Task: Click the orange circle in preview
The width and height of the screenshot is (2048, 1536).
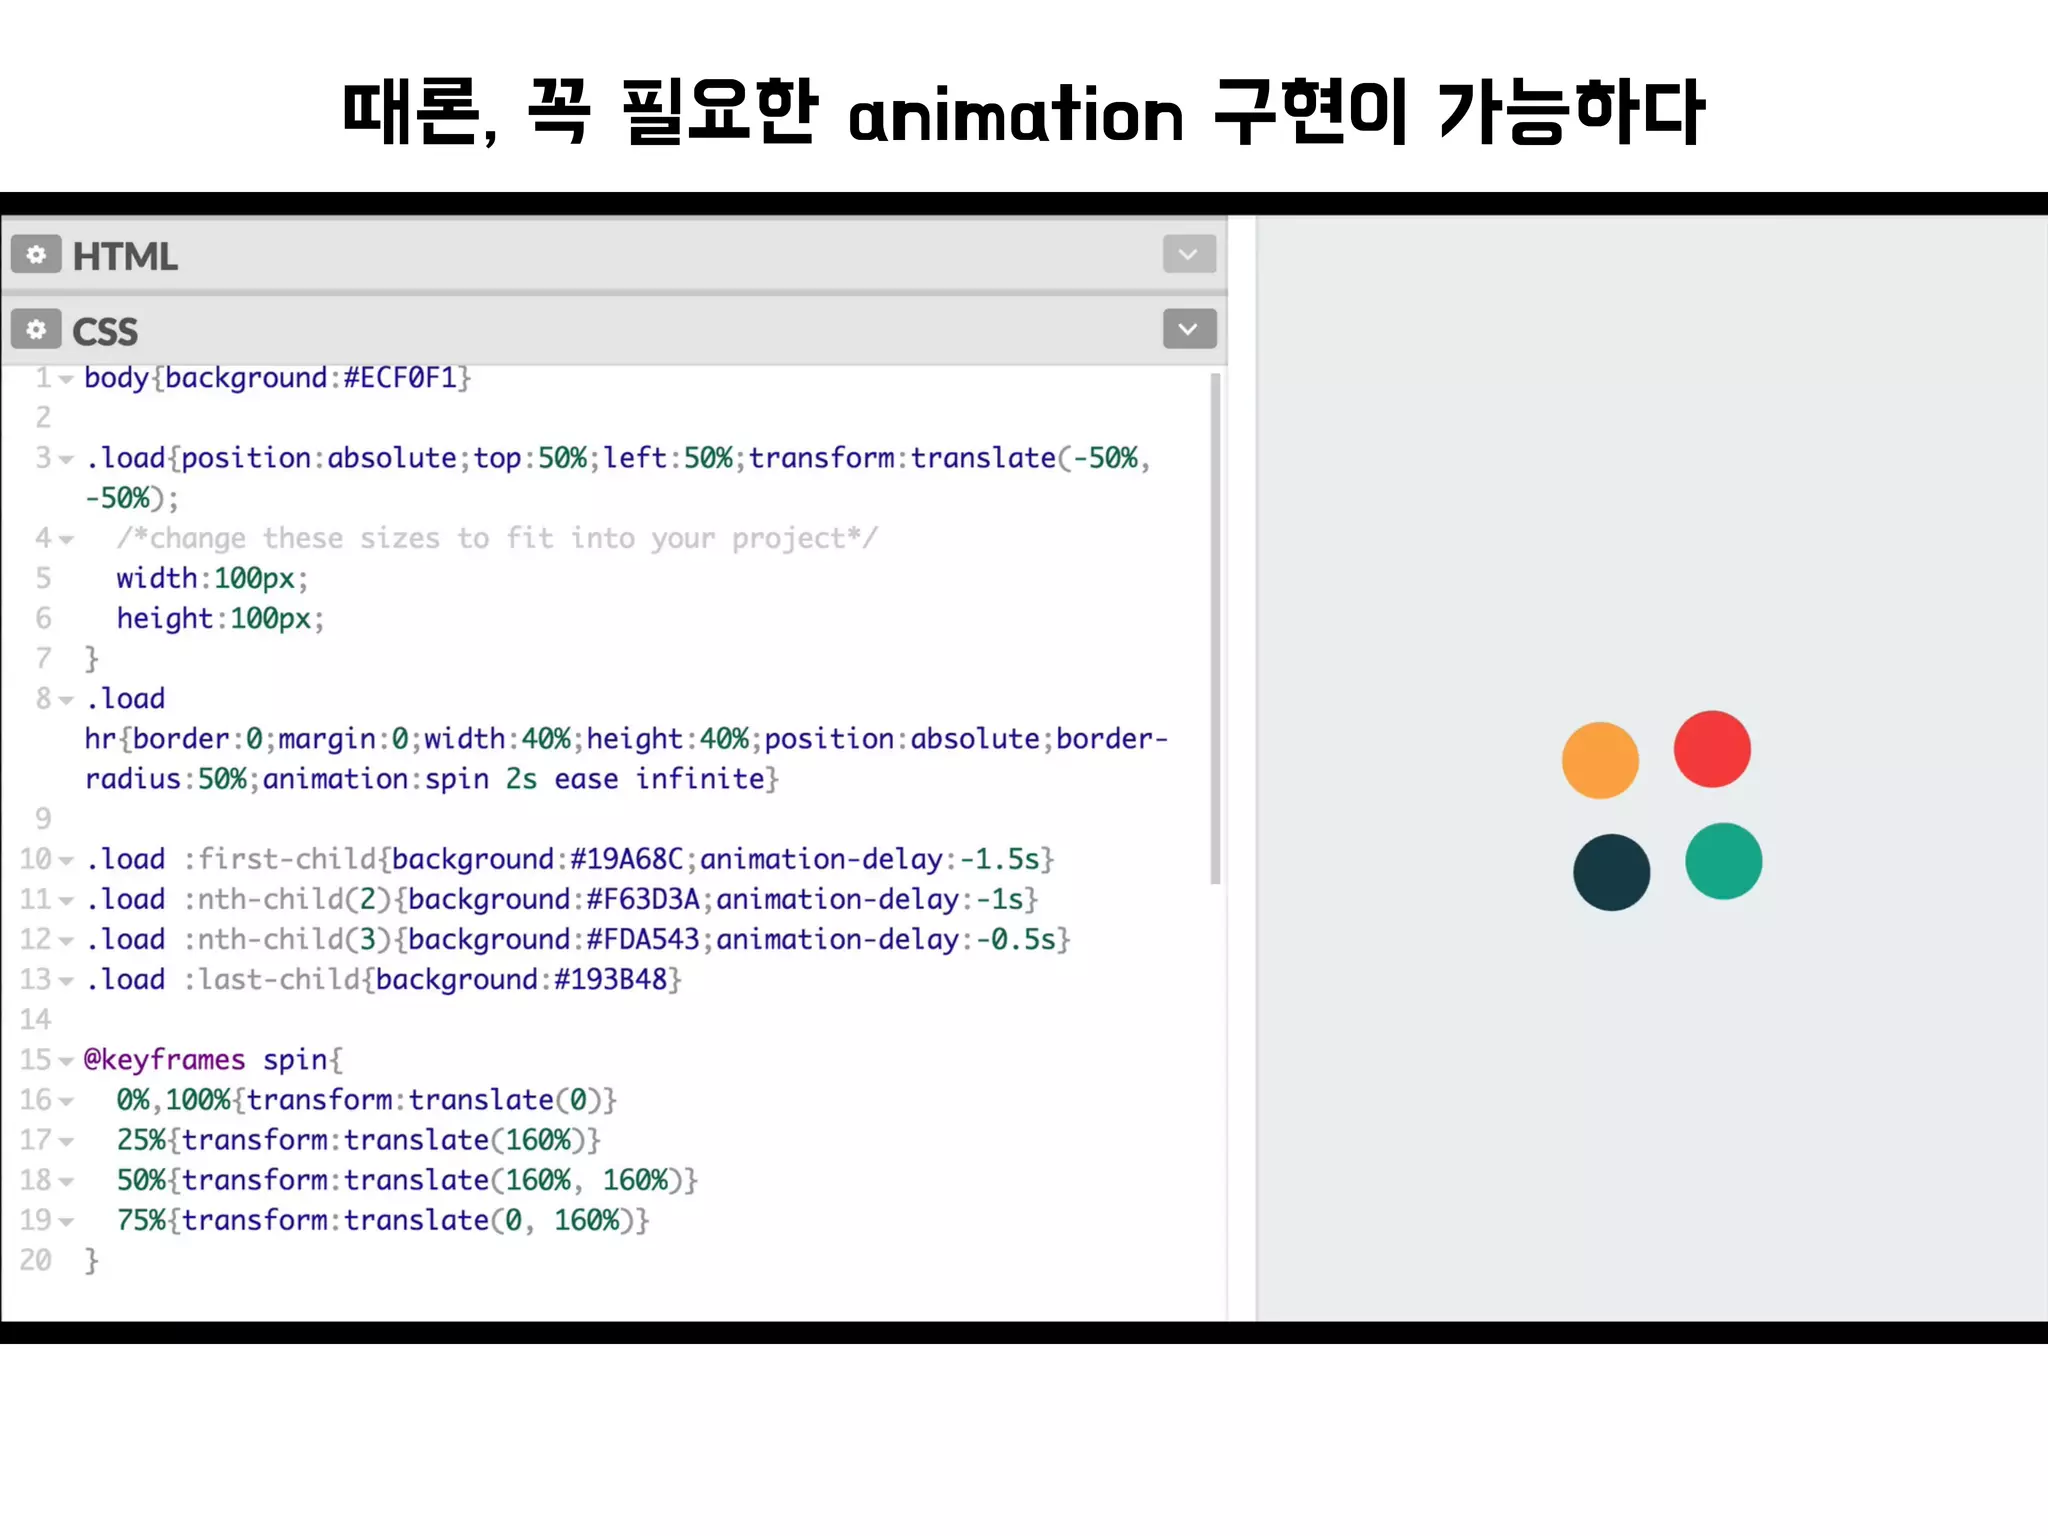Action: (x=1600, y=760)
